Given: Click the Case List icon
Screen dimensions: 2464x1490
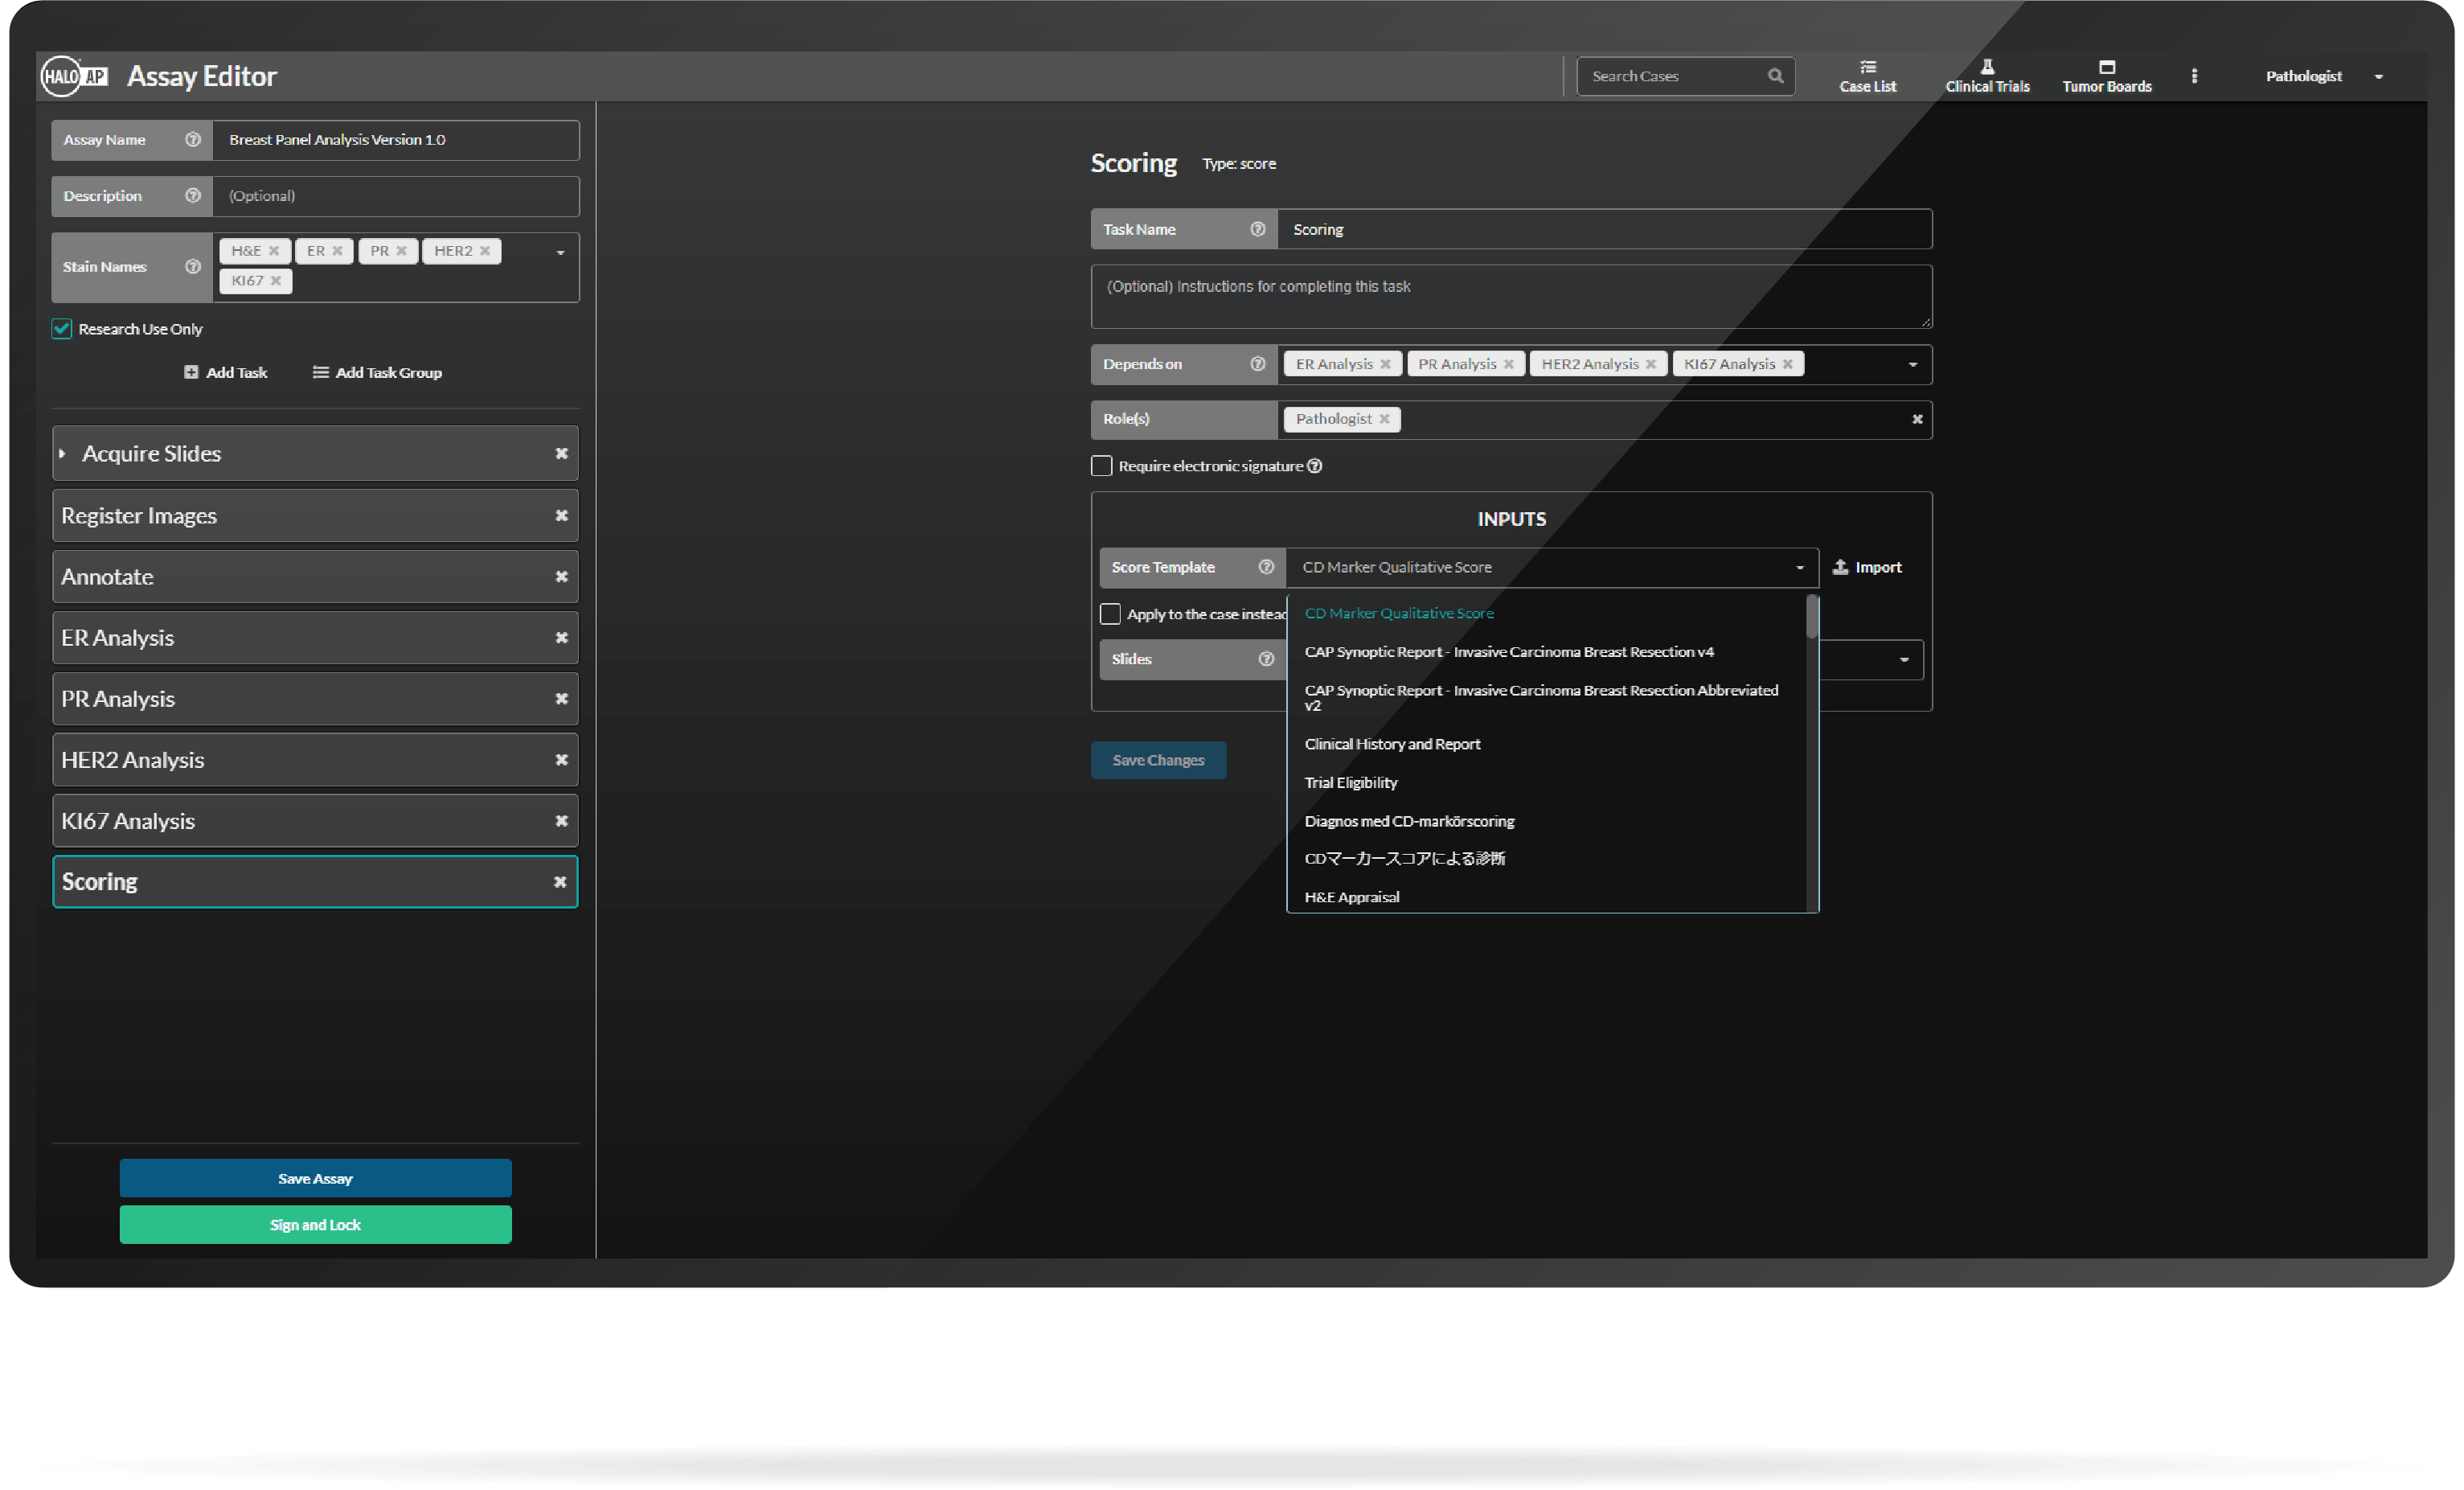Looking at the screenshot, I should 1867,67.
